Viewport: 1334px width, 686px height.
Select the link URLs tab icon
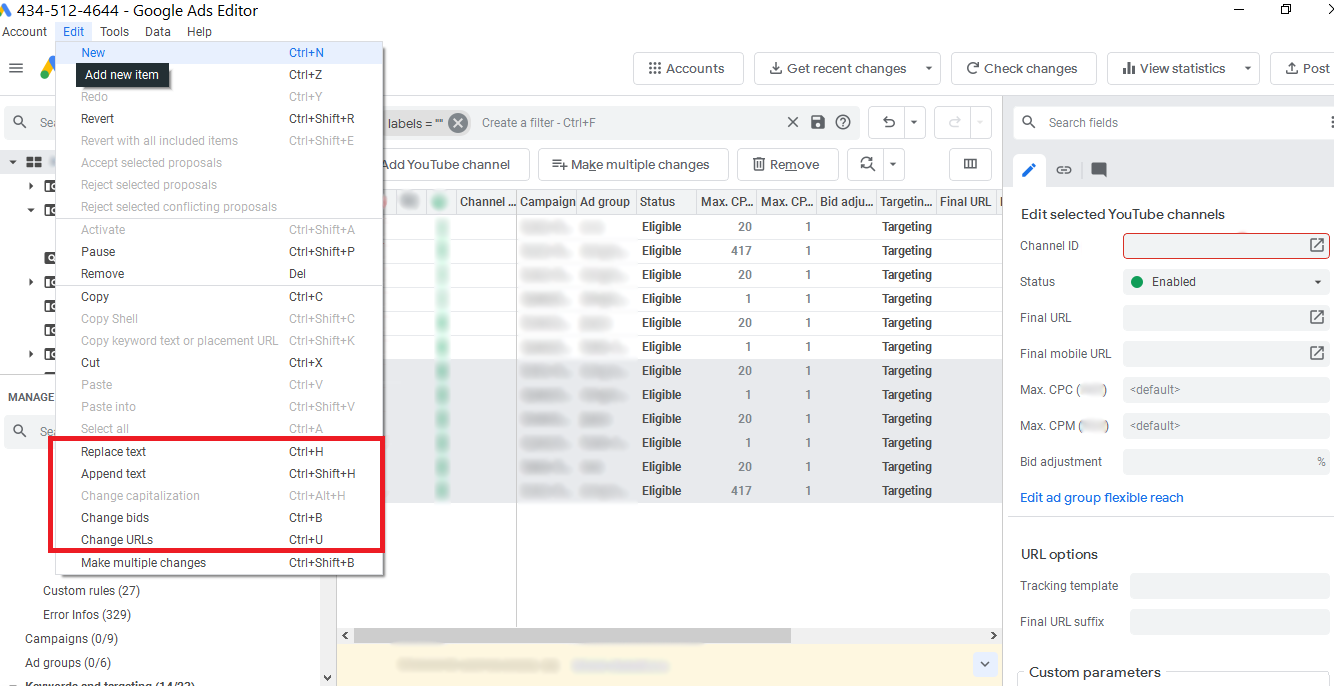click(1064, 169)
